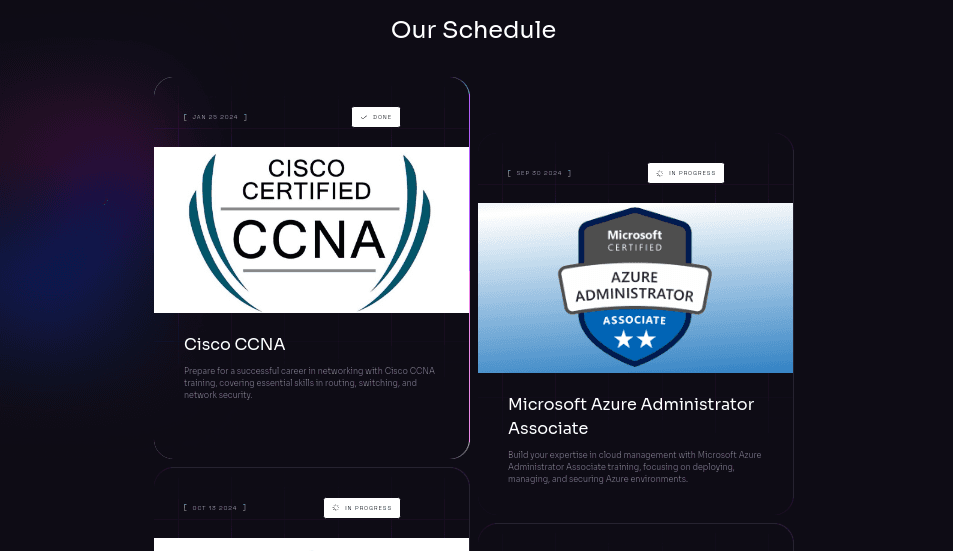The height and width of the screenshot is (551, 953).
Task: Click the JAN 25 2024 date label
Action: point(215,117)
